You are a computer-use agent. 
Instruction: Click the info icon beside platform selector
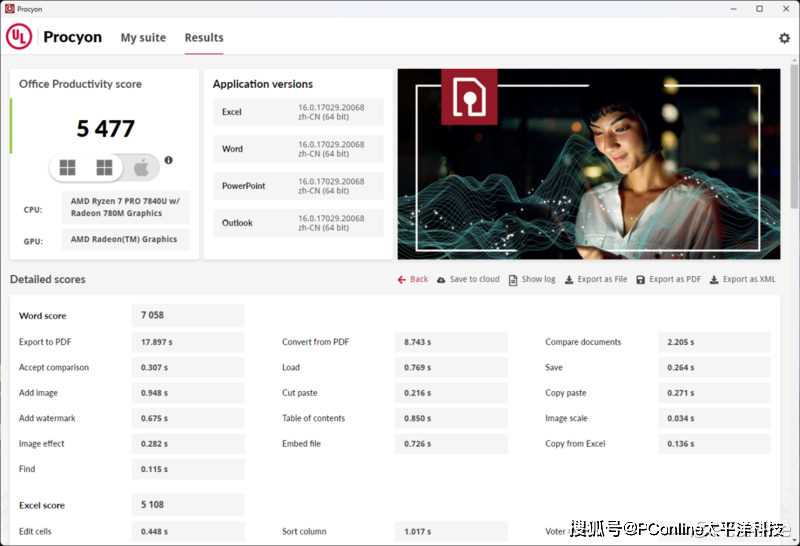point(168,160)
